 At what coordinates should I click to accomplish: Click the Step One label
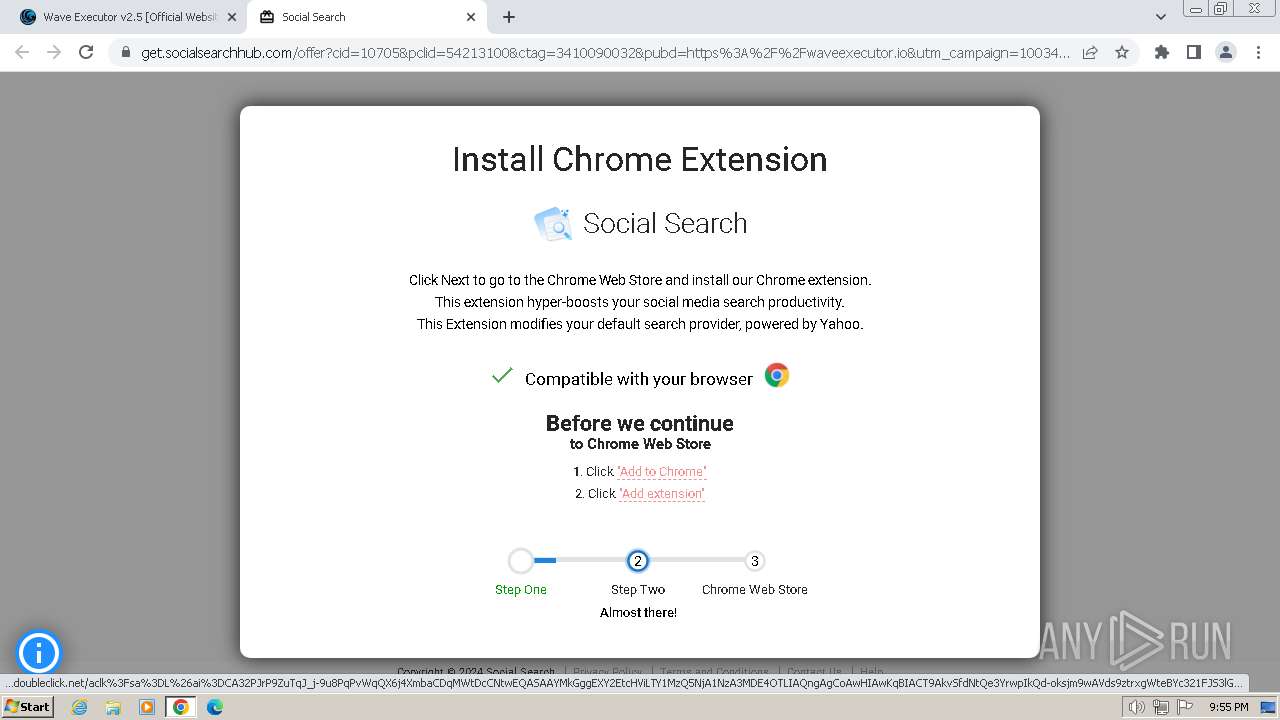click(x=521, y=590)
